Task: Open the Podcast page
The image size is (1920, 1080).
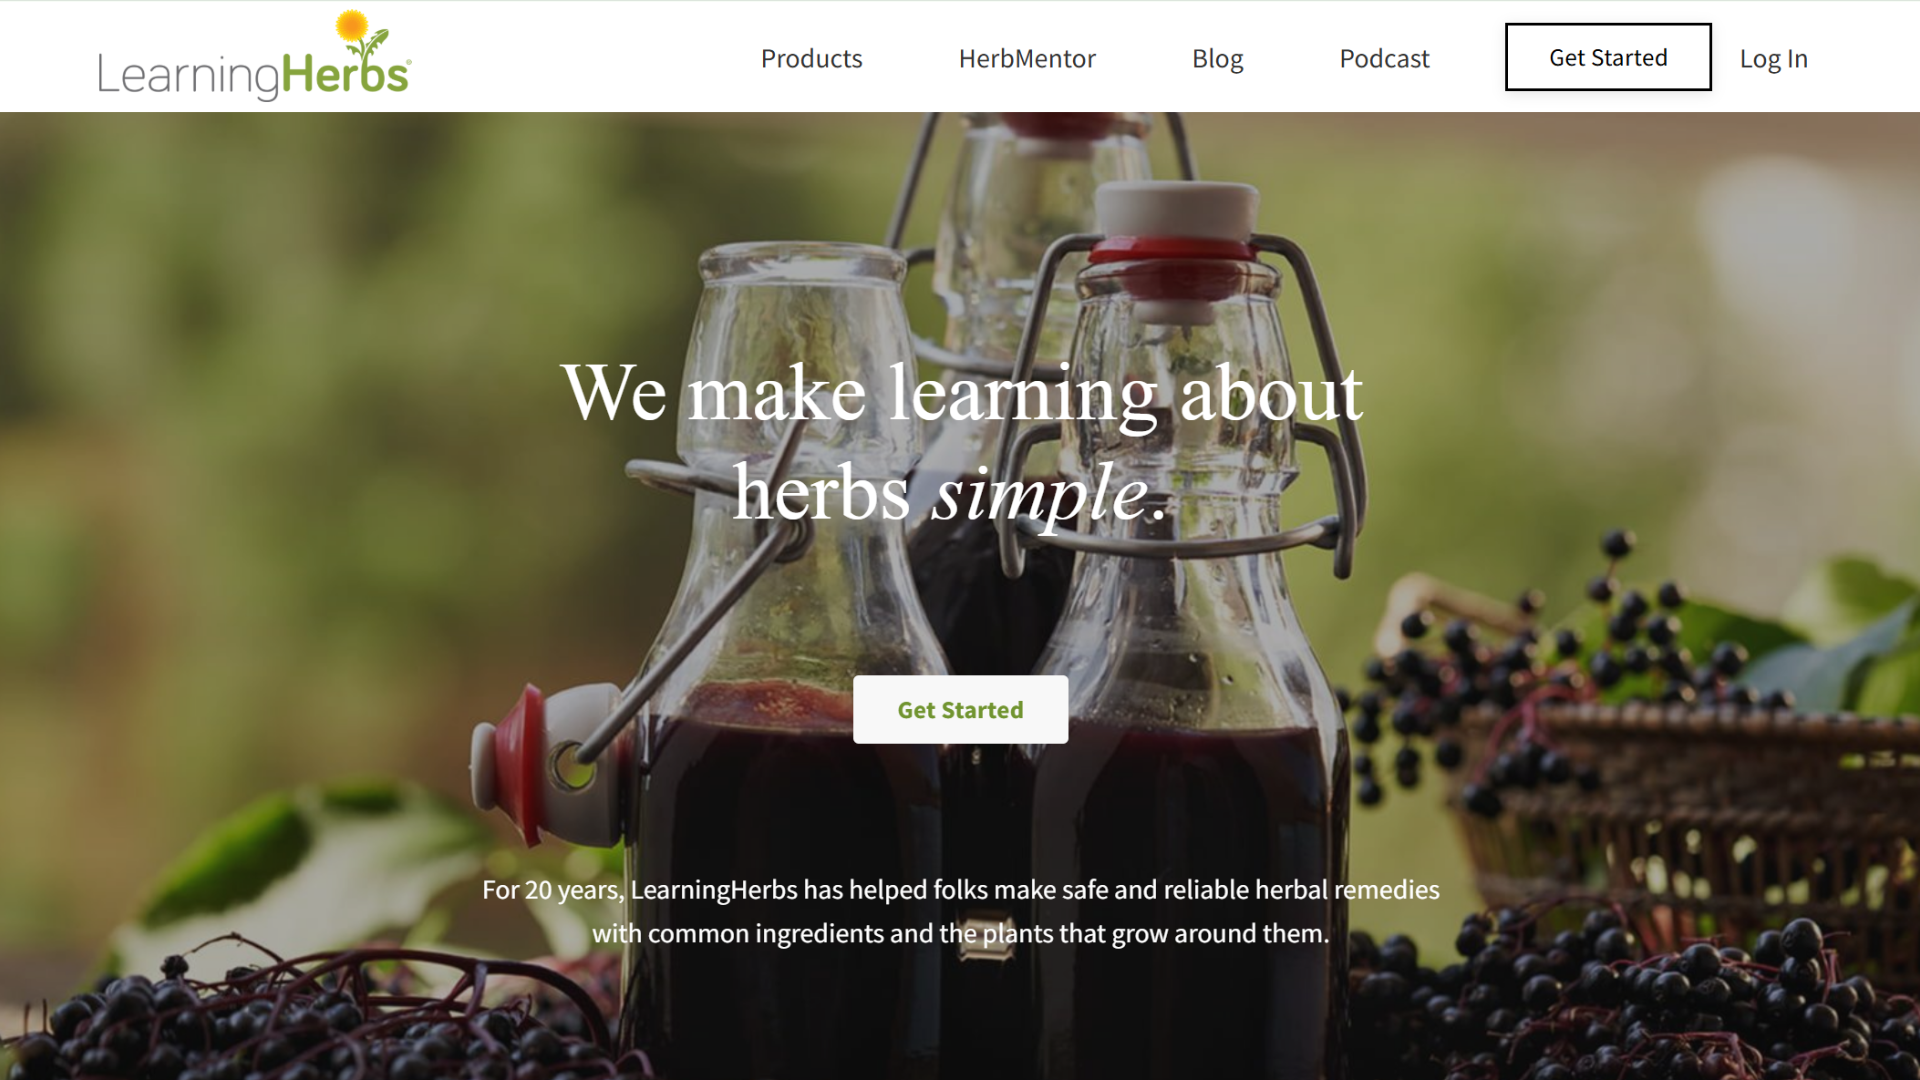Action: 1384,58
